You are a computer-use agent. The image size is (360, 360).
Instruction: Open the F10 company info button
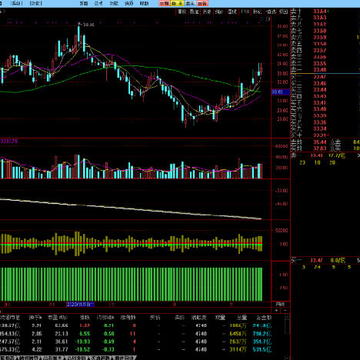245,12
